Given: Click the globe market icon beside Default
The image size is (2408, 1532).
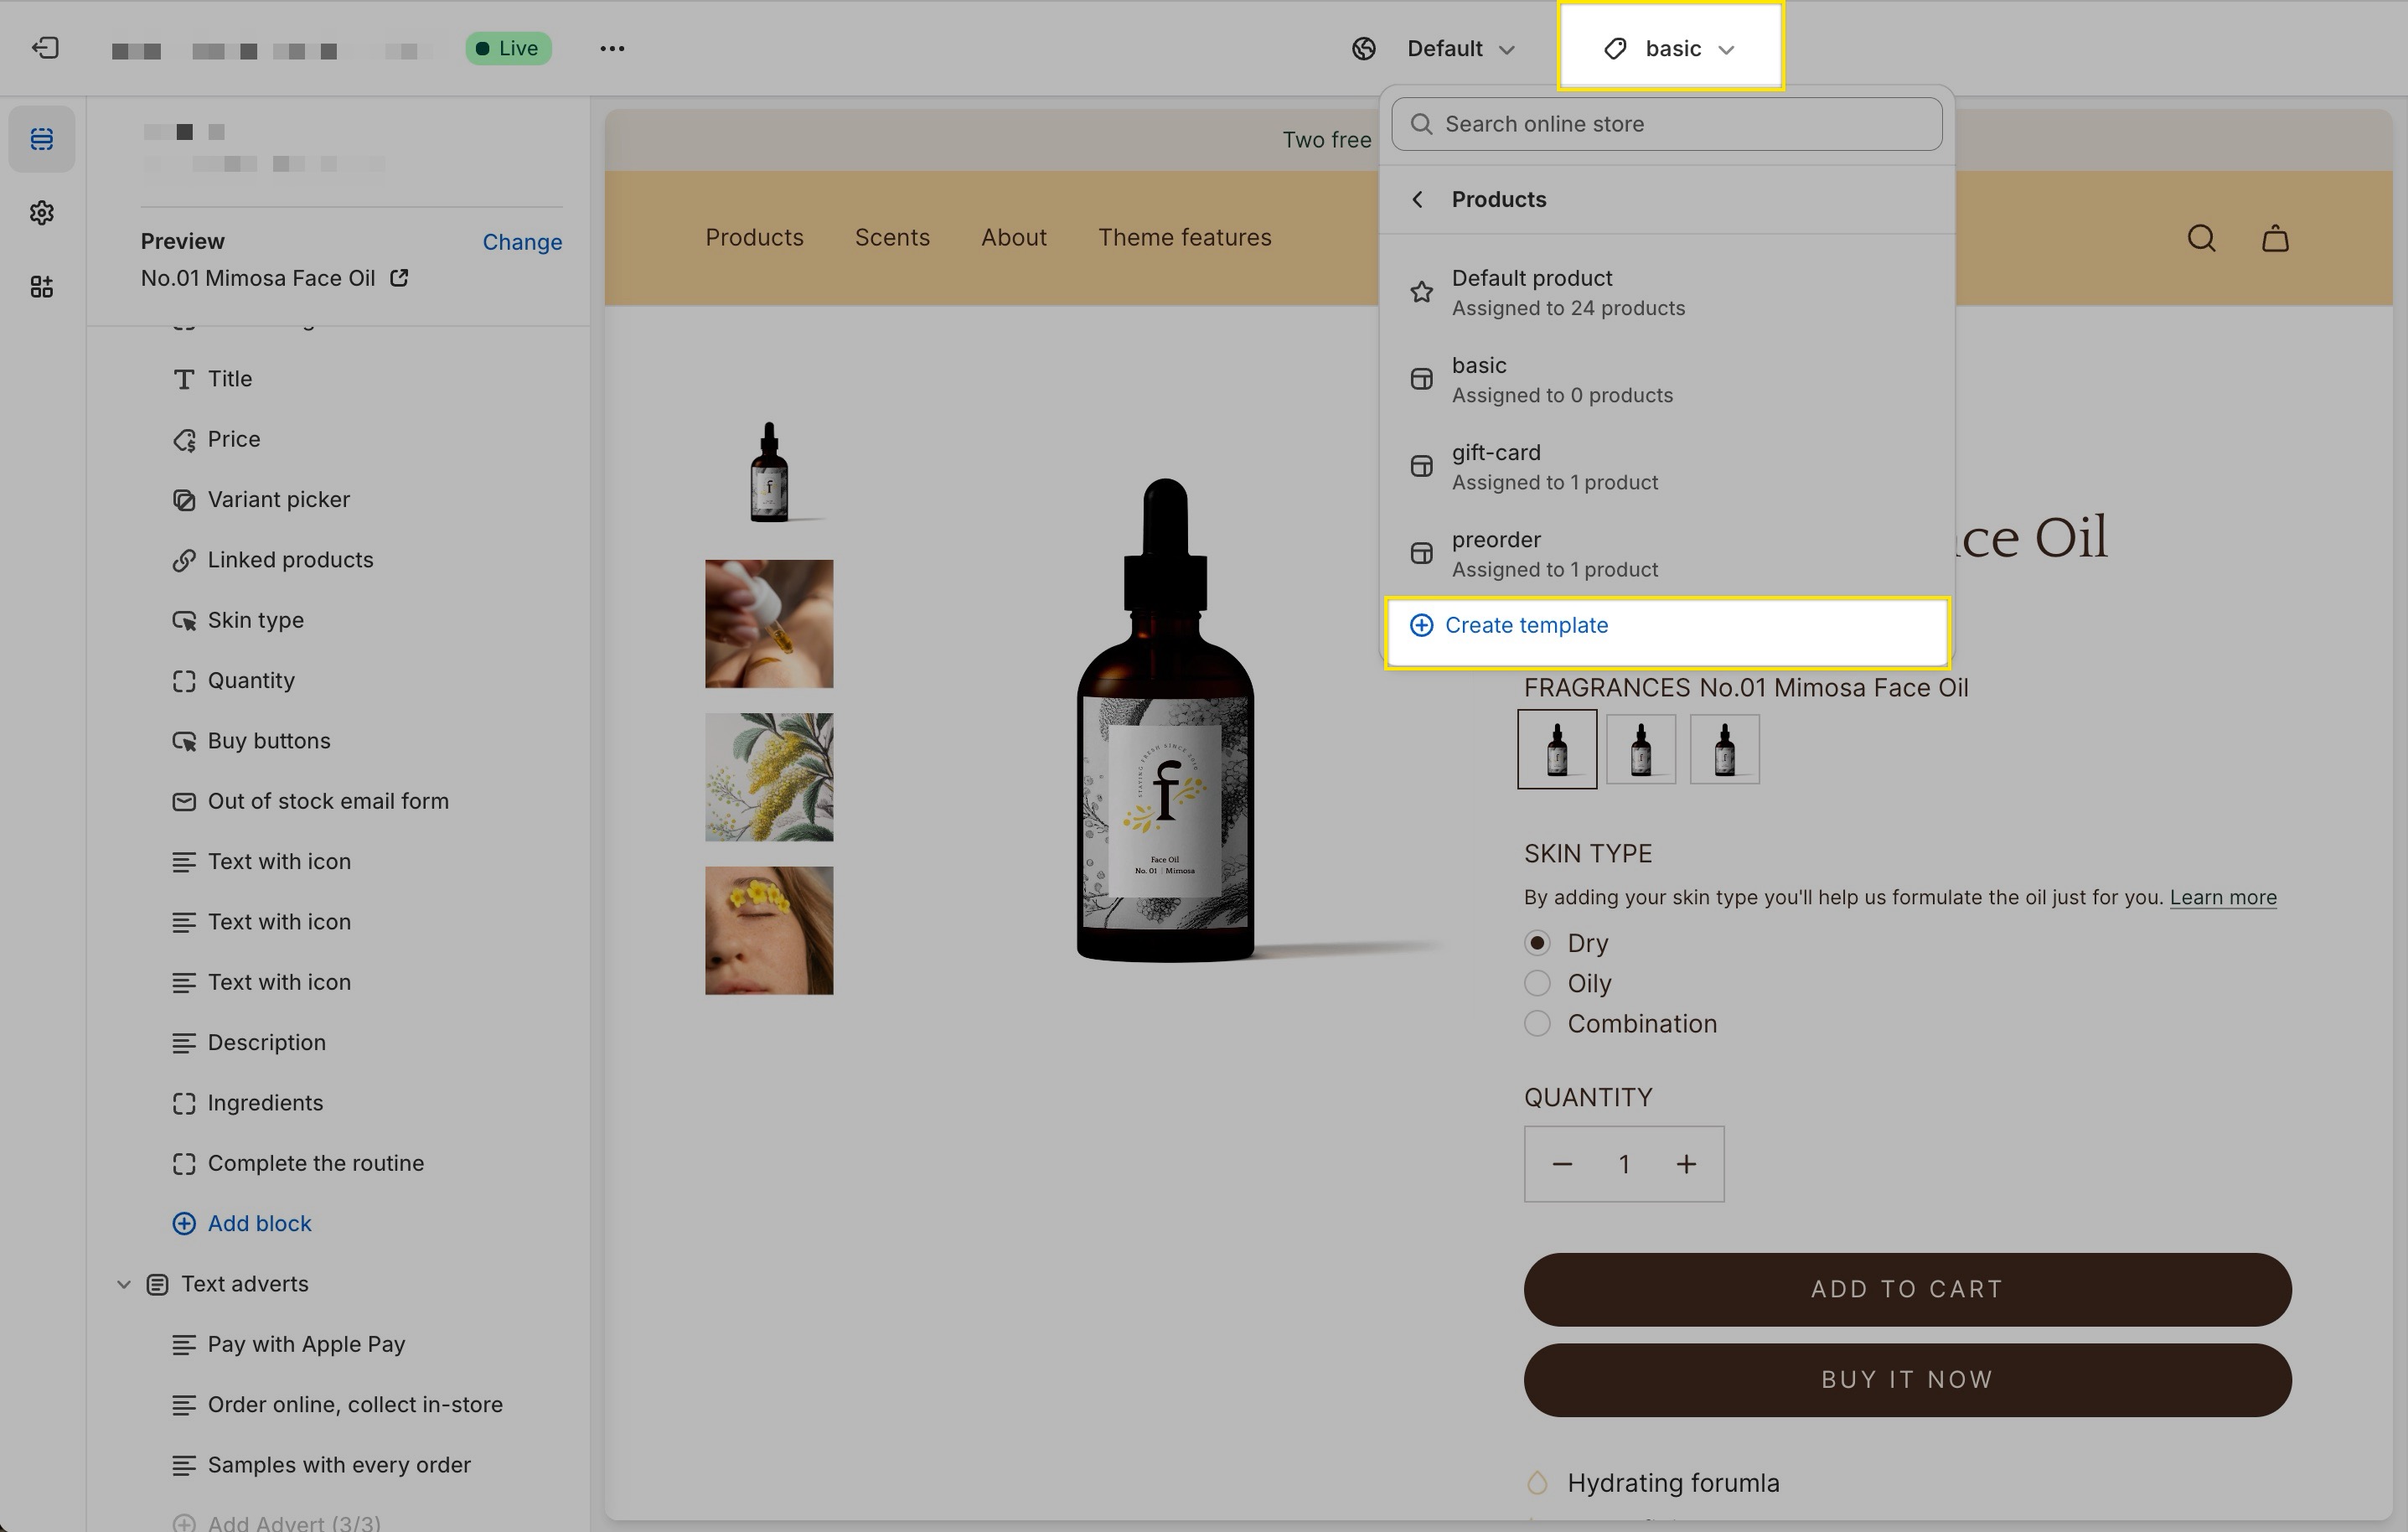Looking at the screenshot, I should click(1364, 48).
